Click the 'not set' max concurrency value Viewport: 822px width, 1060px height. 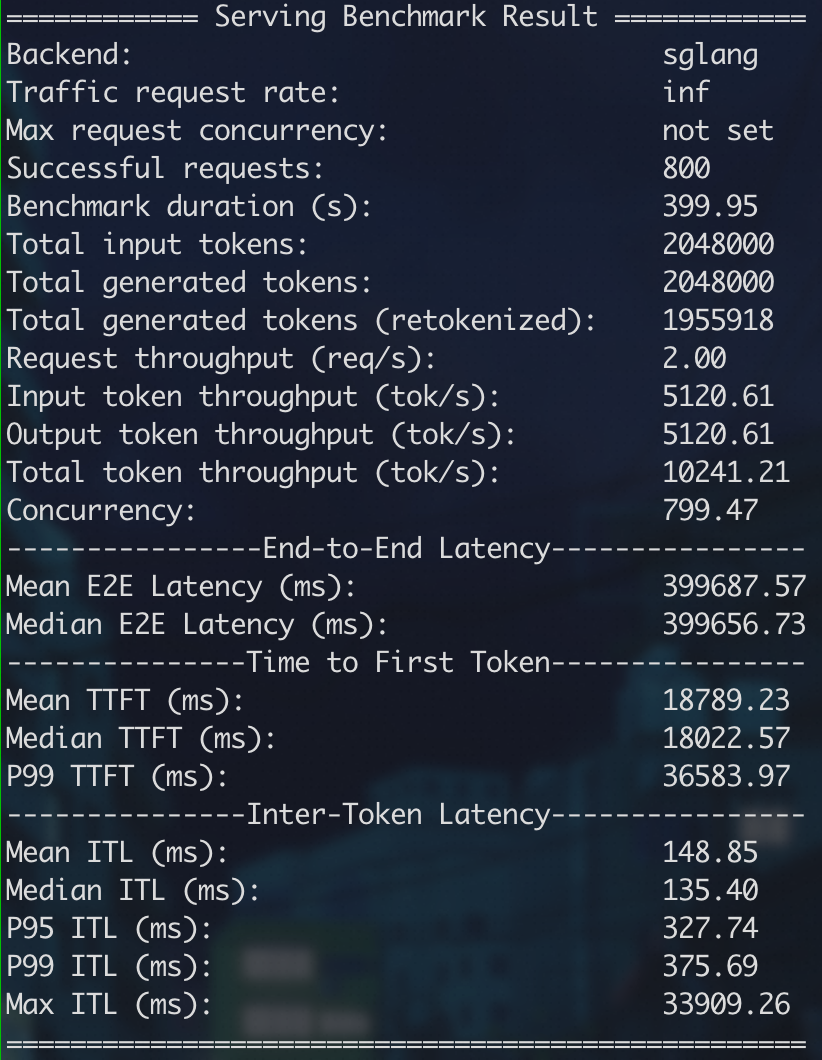click(718, 131)
